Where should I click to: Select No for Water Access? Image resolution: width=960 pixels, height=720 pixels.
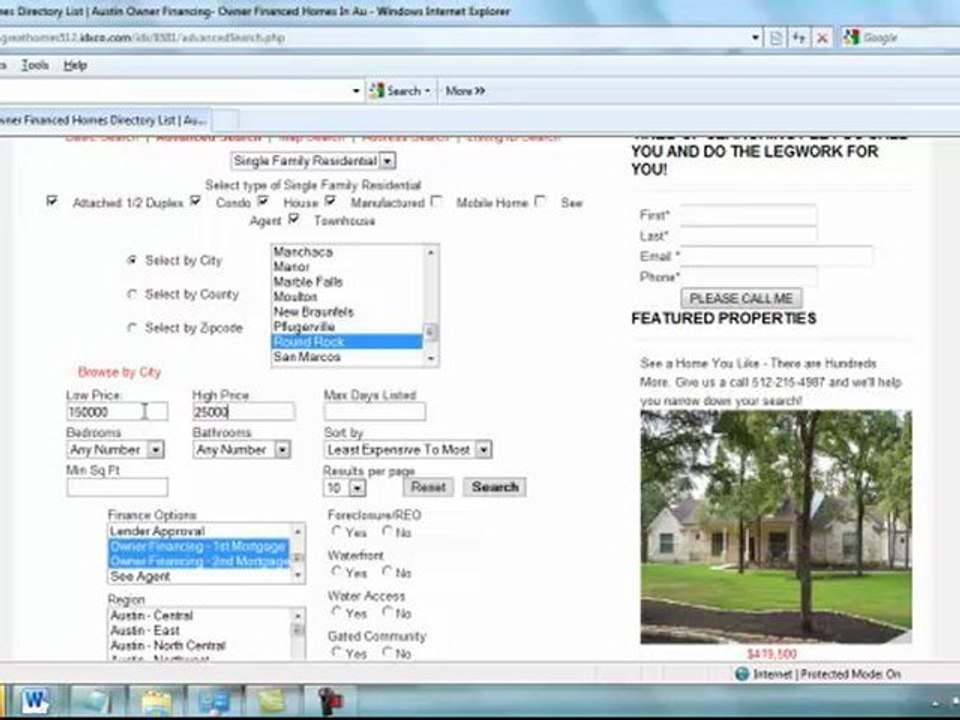click(x=387, y=612)
